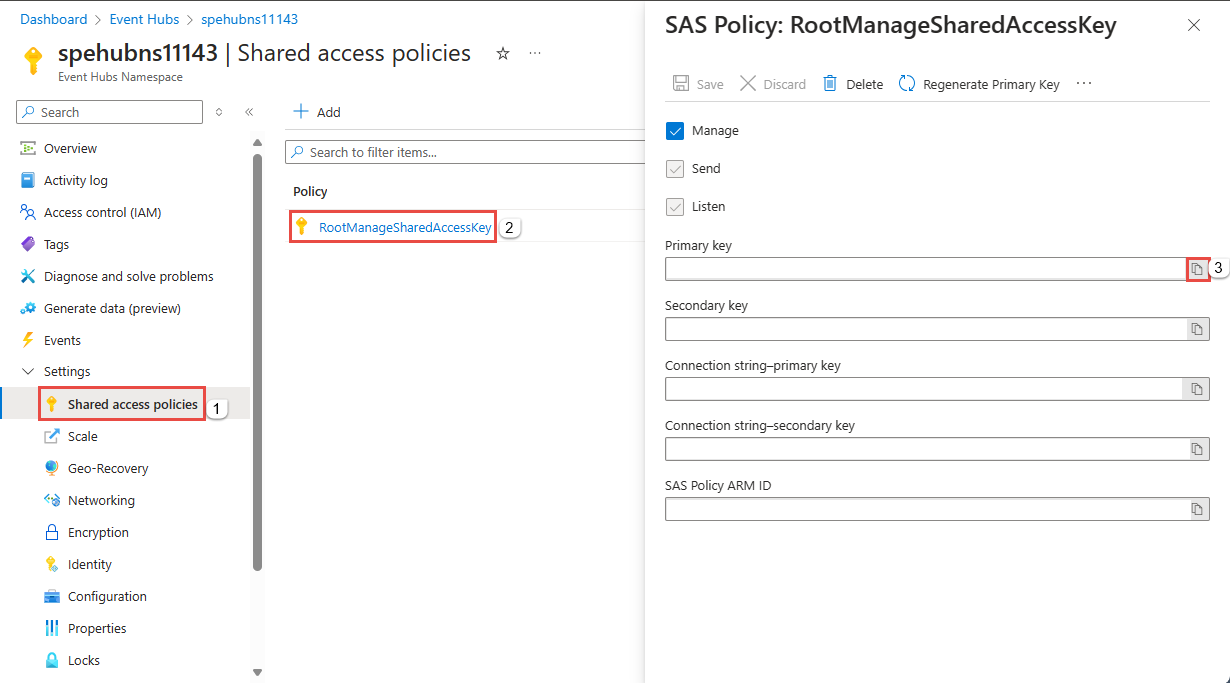The height and width of the screenshot is (683, 1230).
Task: Uncheck the Manage checkbox
Action: 675,131
